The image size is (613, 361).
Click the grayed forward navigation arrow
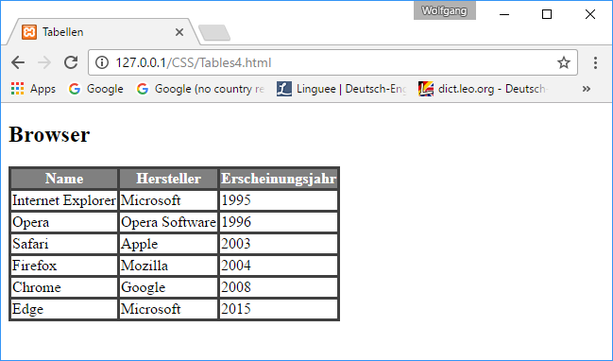(45, 63)
